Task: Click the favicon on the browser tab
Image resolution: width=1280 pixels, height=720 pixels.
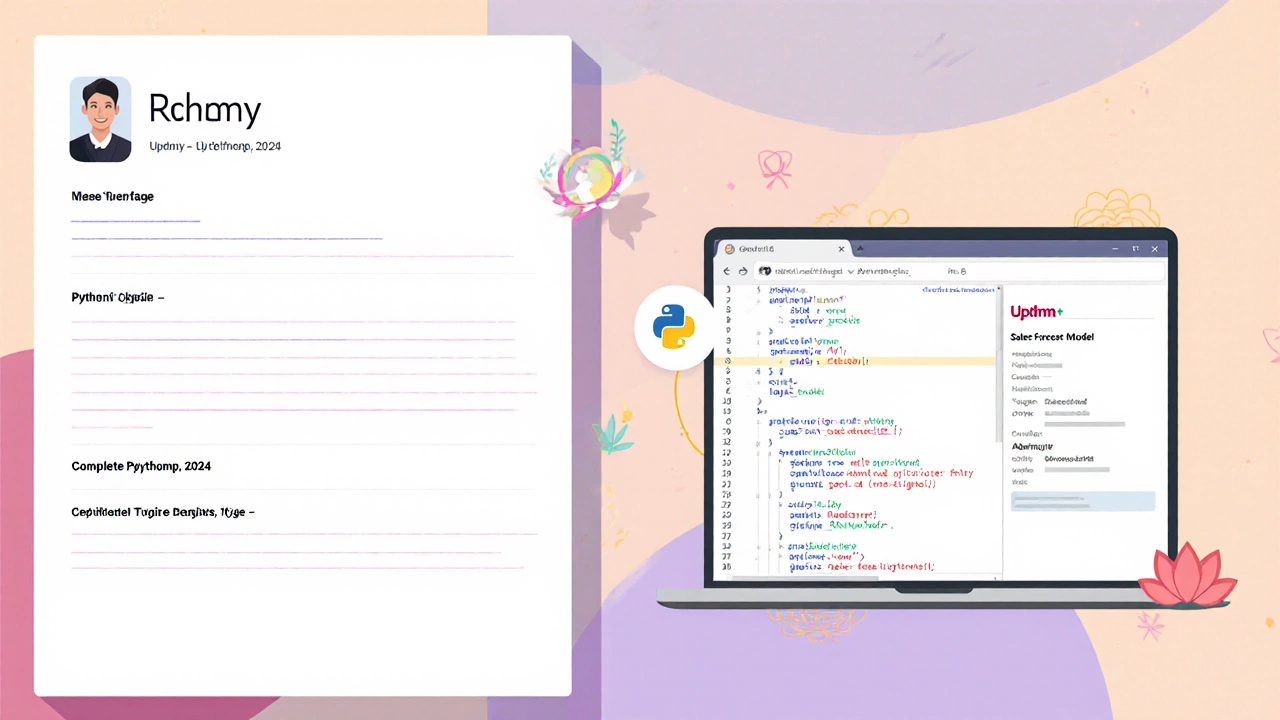Action: 730,249
